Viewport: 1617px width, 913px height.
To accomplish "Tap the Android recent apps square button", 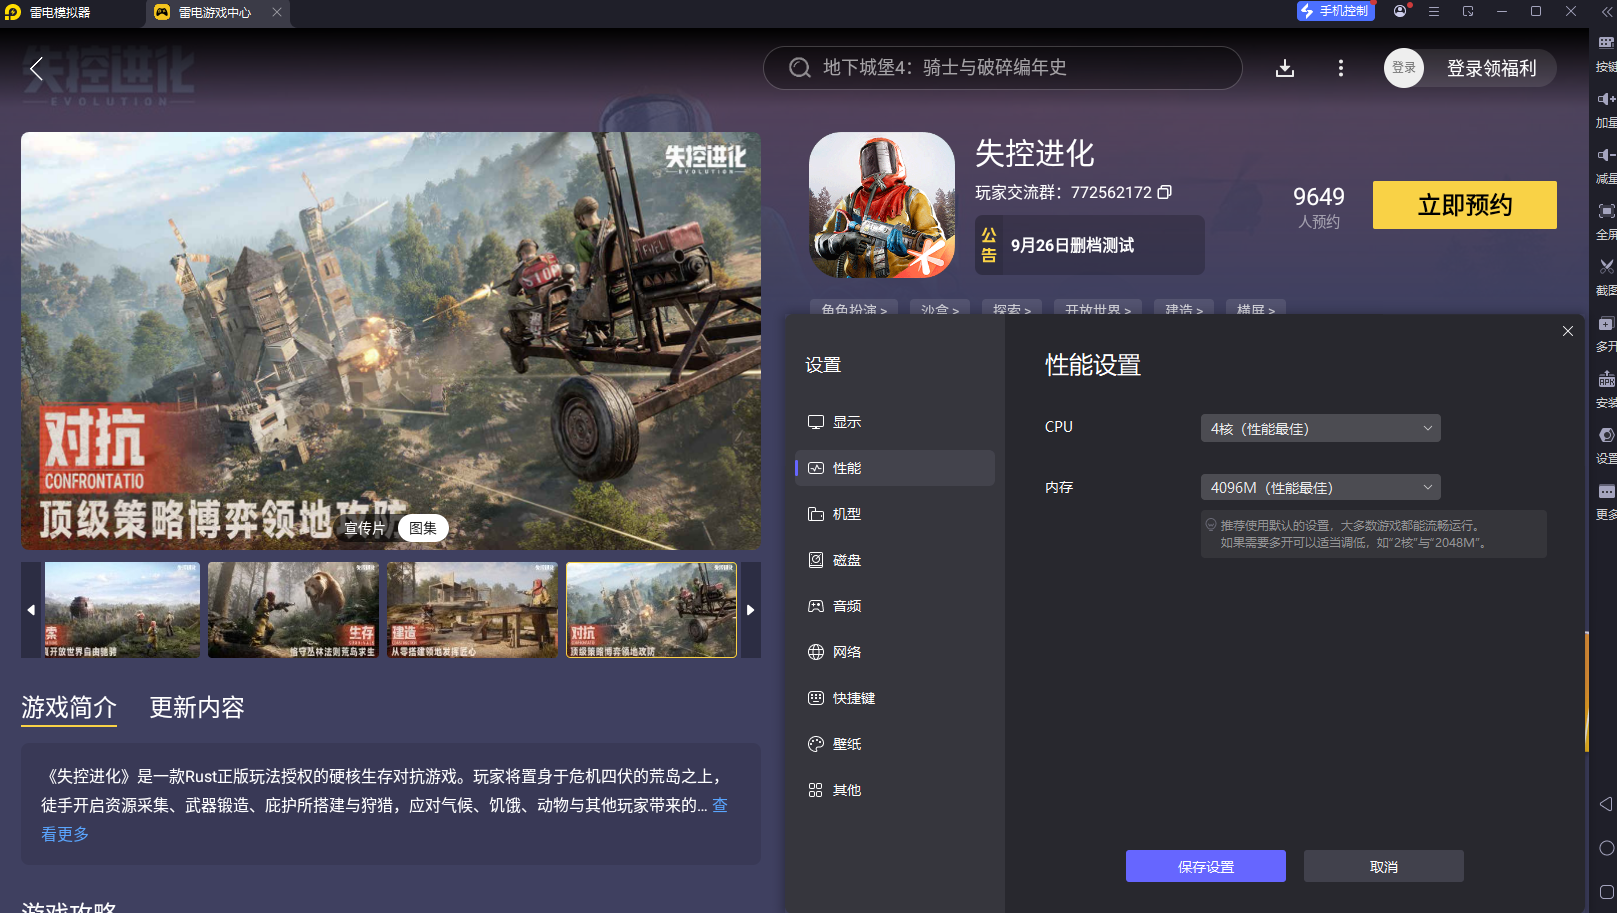I will coord(1606,892).
